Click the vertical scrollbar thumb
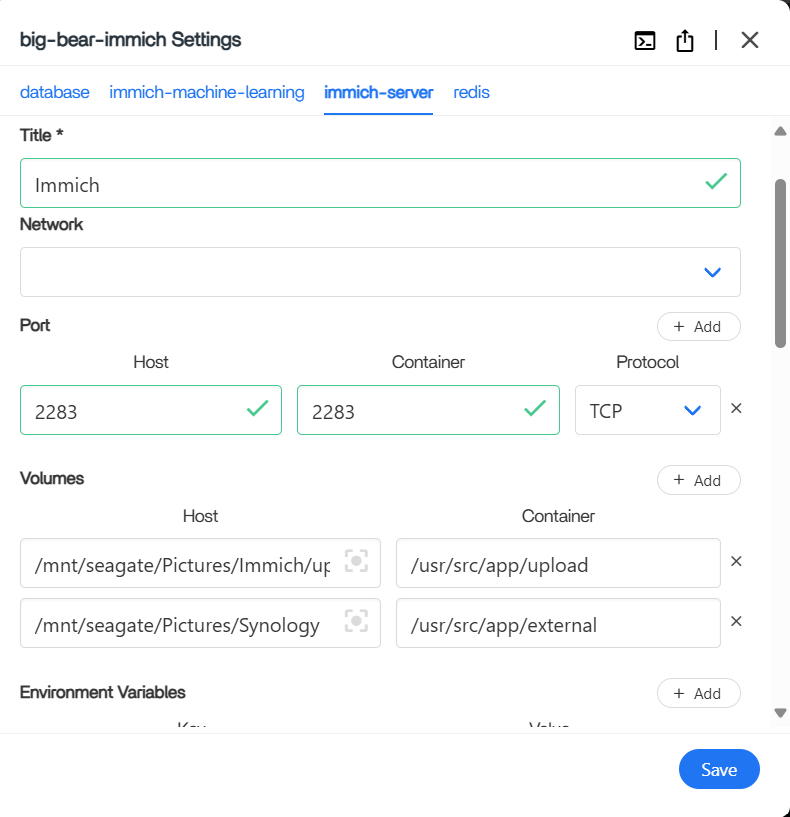Screen dimensions: 790x817 coord(780,263)
